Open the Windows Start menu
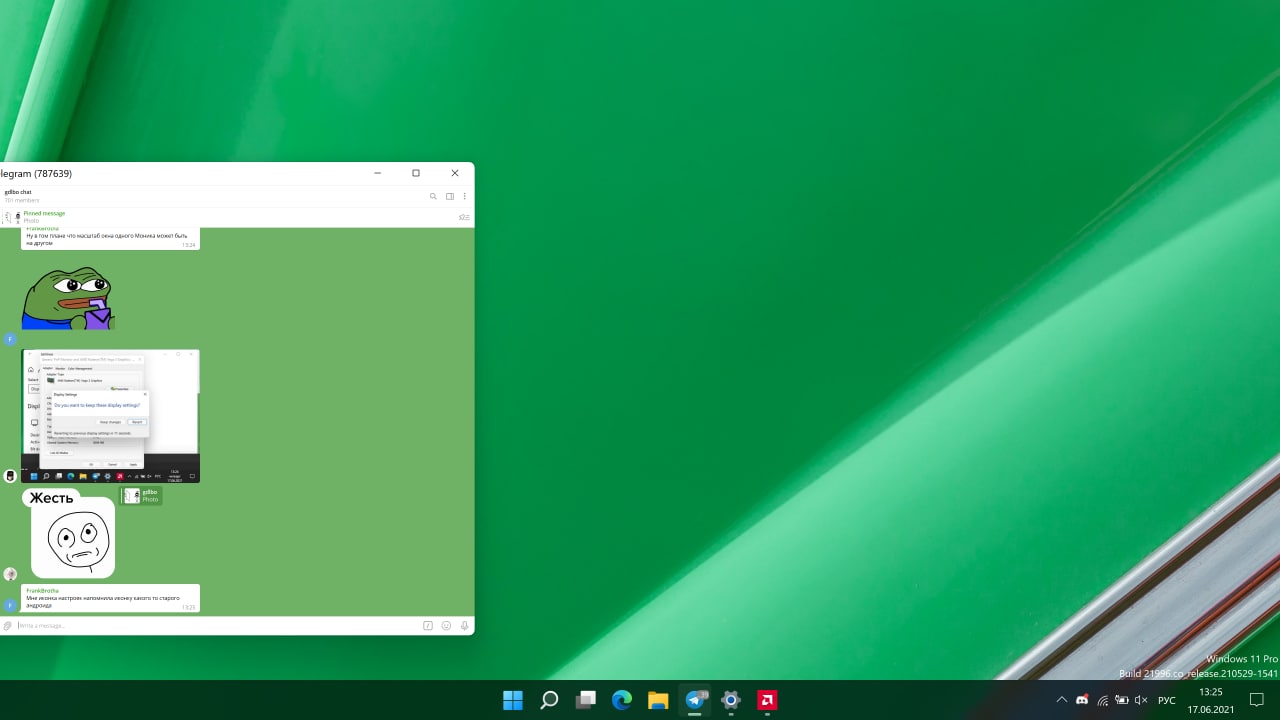 tap(513, 700)
